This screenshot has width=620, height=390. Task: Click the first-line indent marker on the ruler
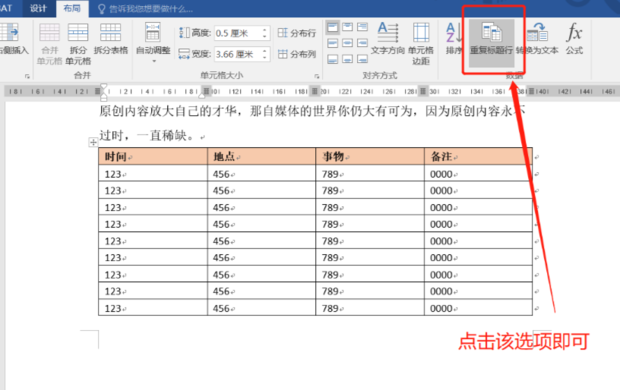tap(104, 87)
